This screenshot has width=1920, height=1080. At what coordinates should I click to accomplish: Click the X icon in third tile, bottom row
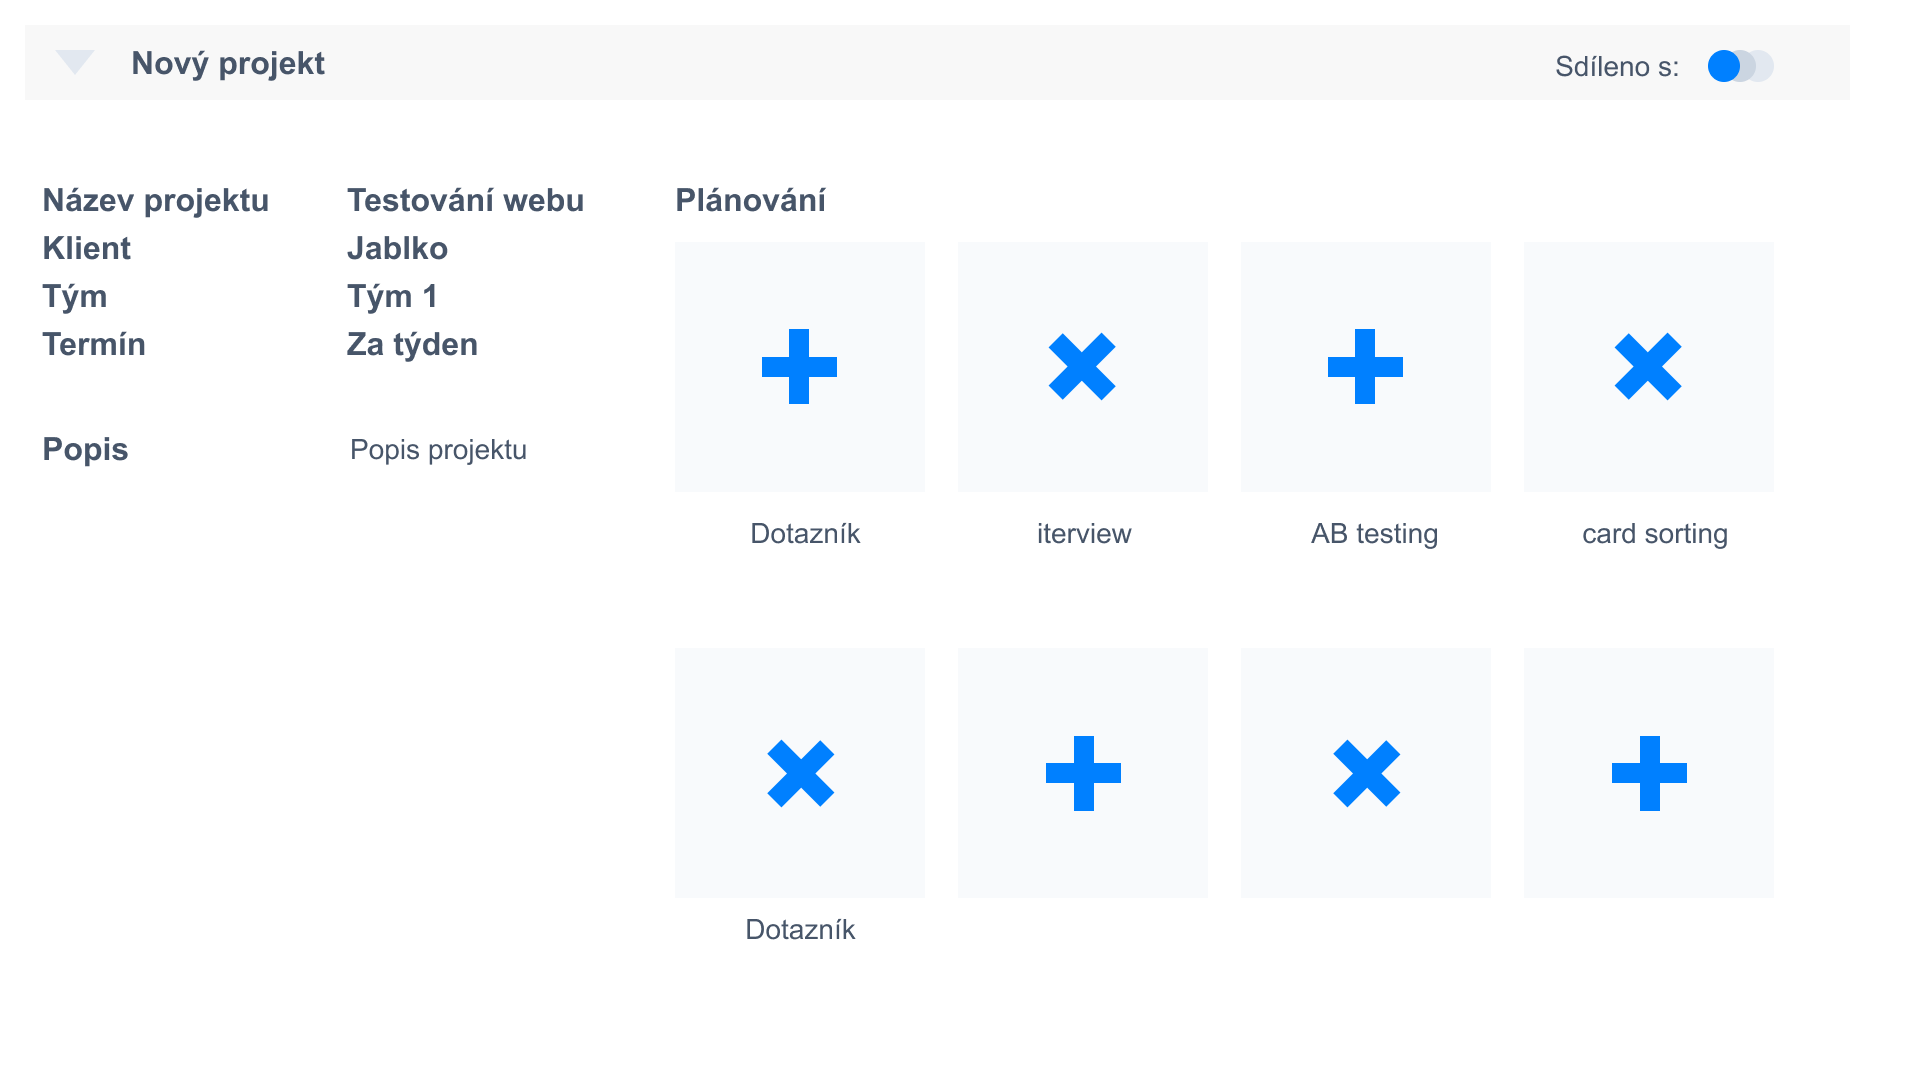pyautogui.click(x=1366, y=773)
